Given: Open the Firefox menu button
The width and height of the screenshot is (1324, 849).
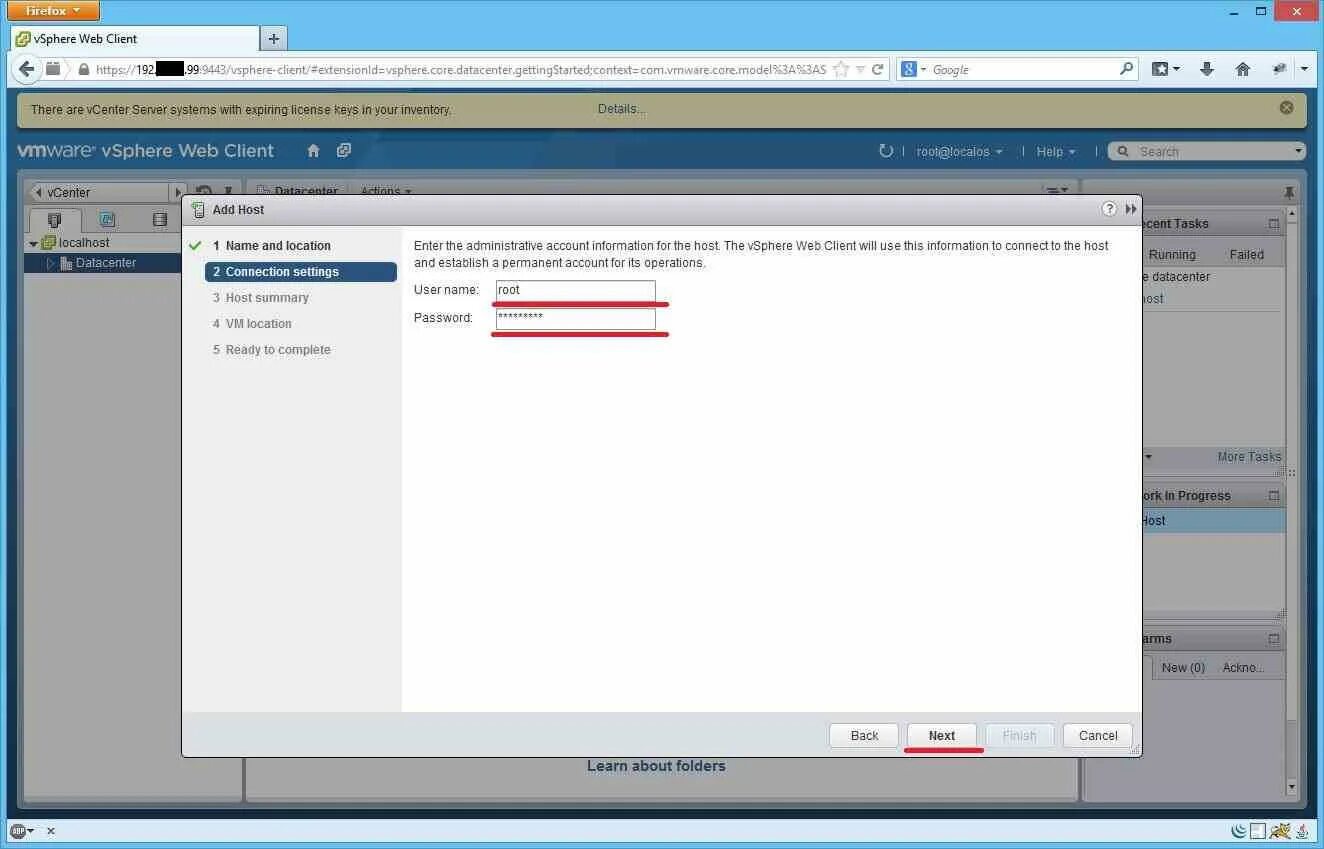Looking at the screenshot, I should pyautogui.click(x=53, y=11).
